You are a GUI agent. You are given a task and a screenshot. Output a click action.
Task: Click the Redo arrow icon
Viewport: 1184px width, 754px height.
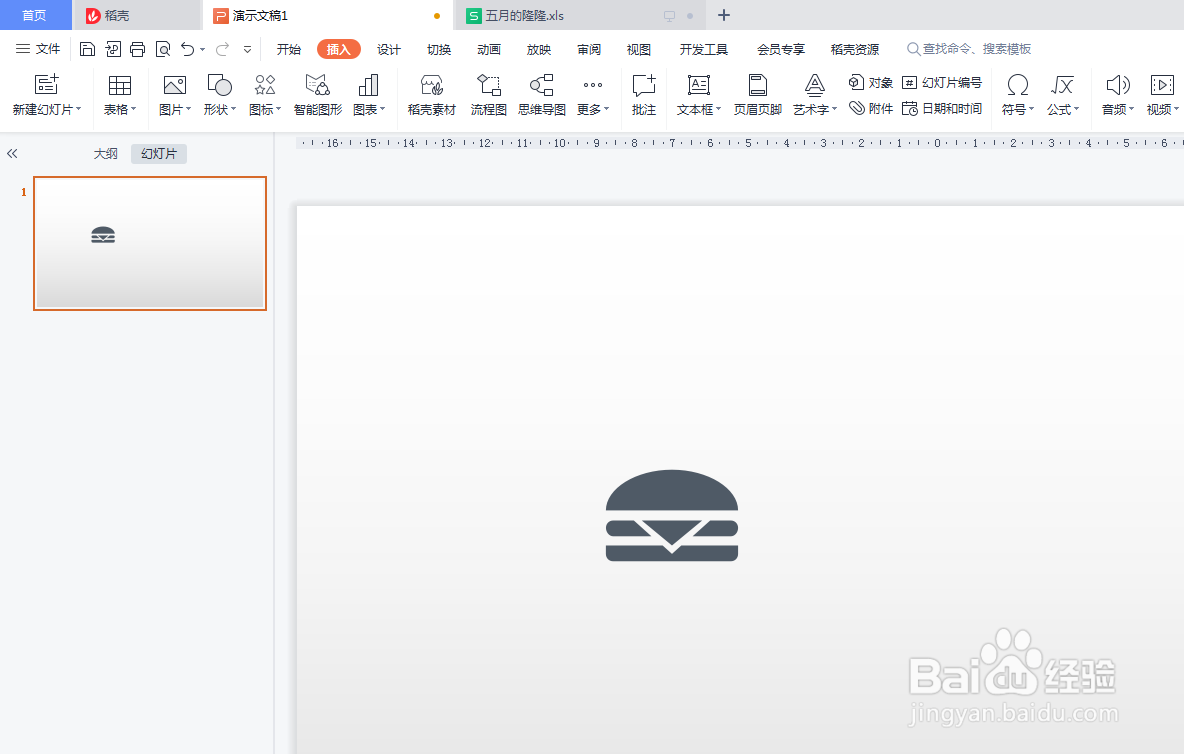tap(222, 49)
